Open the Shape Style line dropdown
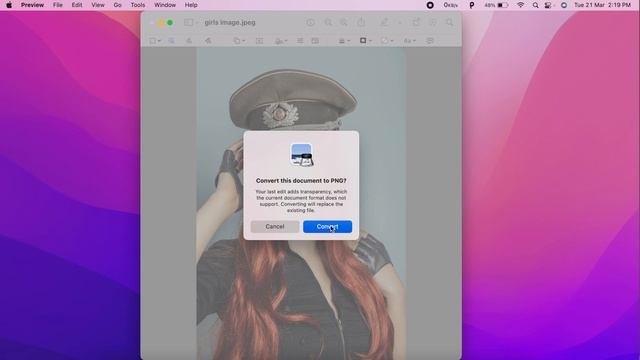 pos(344,41)
